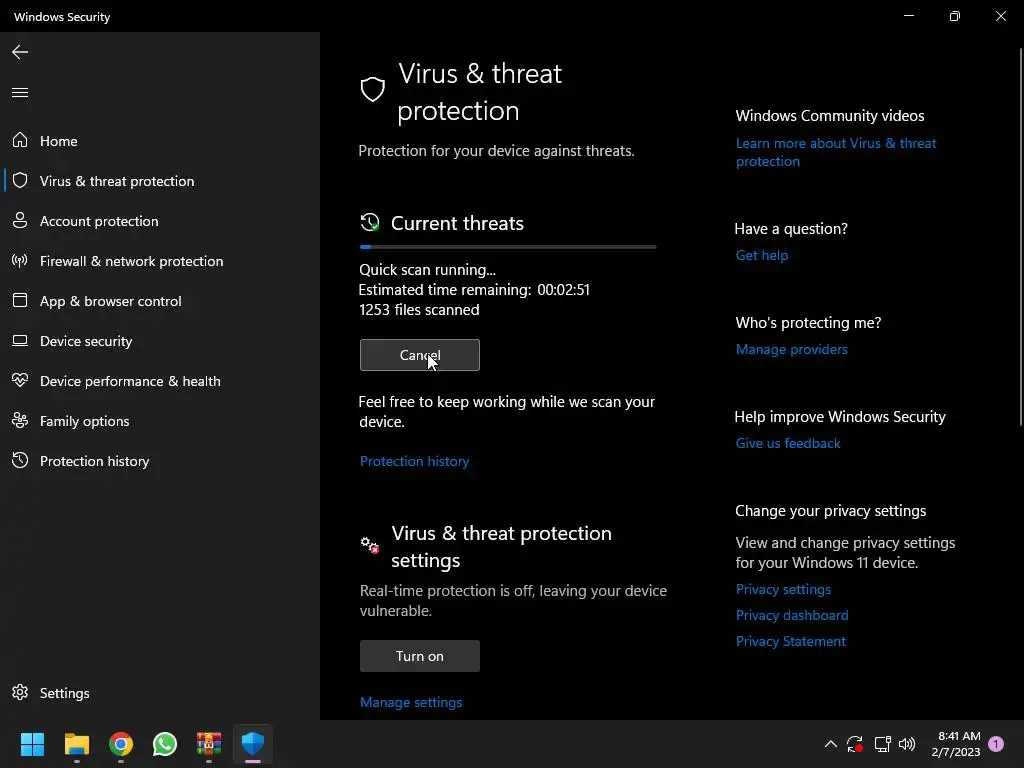The image size is (1024, 768).
Task: Click the Device performance heart icon
Action: tap(20, 380)
